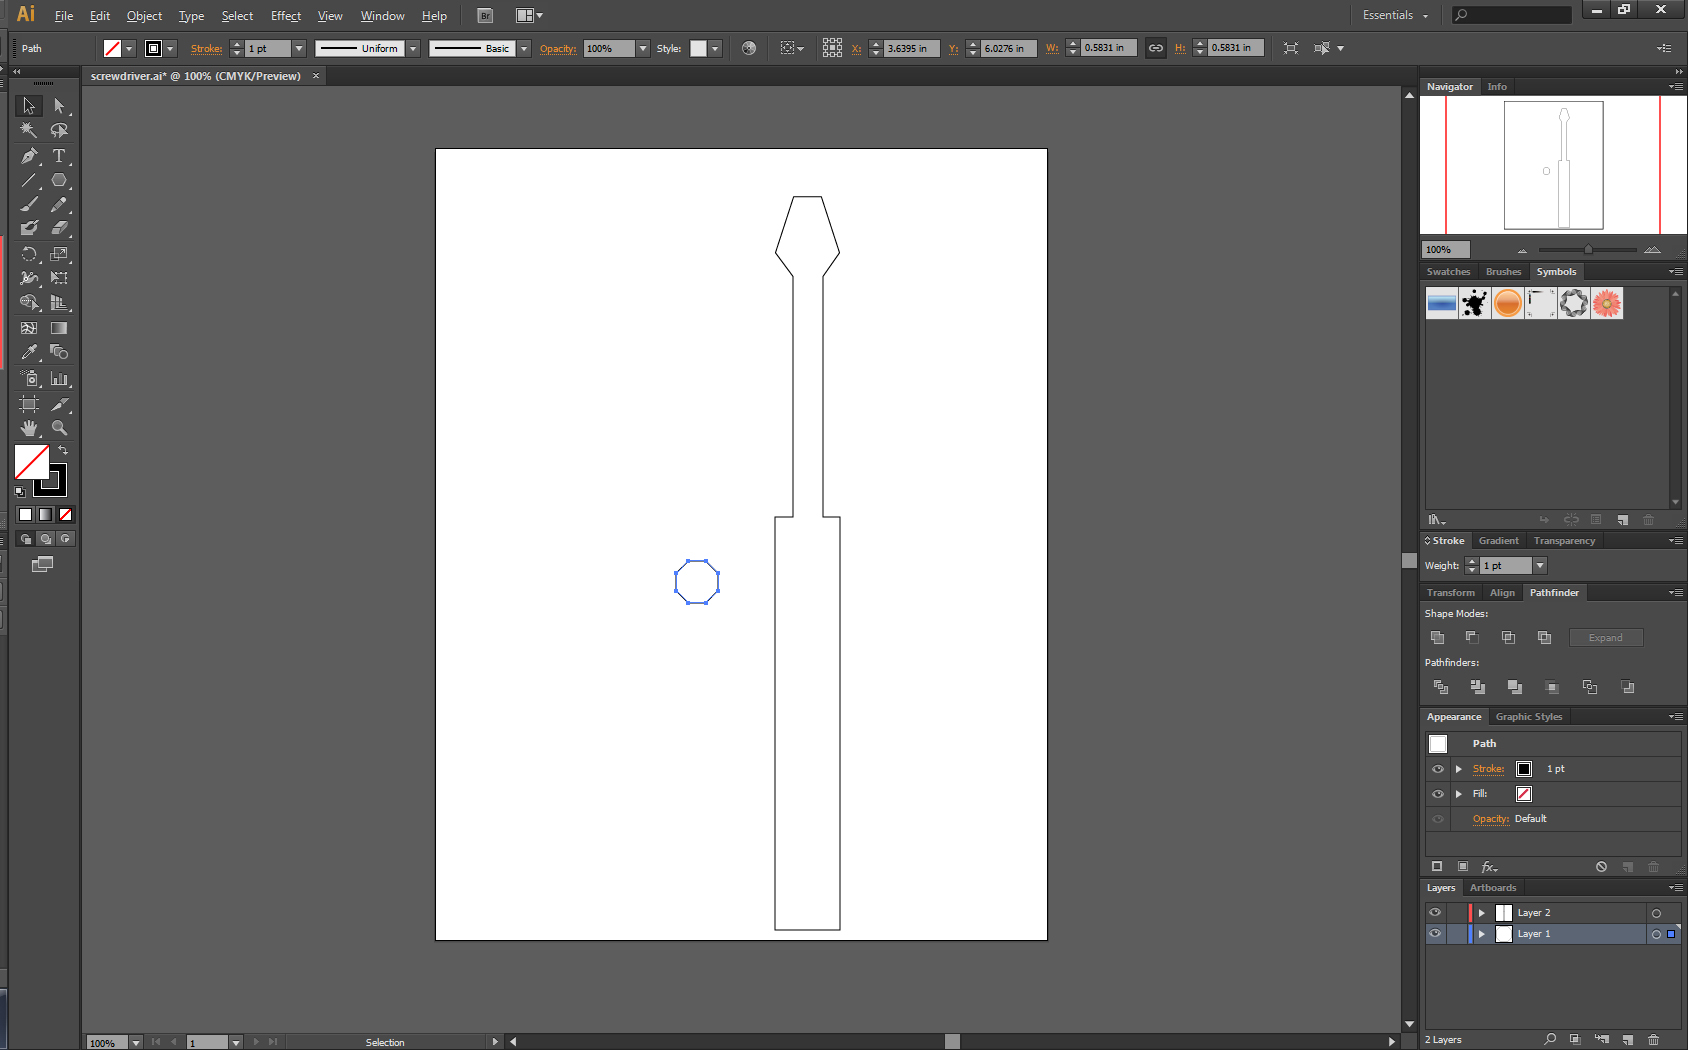1688x1050 pixels.
Task: Click the fill color swatch in toolbox
Action: pyautogui.click(x=31, y=462)
